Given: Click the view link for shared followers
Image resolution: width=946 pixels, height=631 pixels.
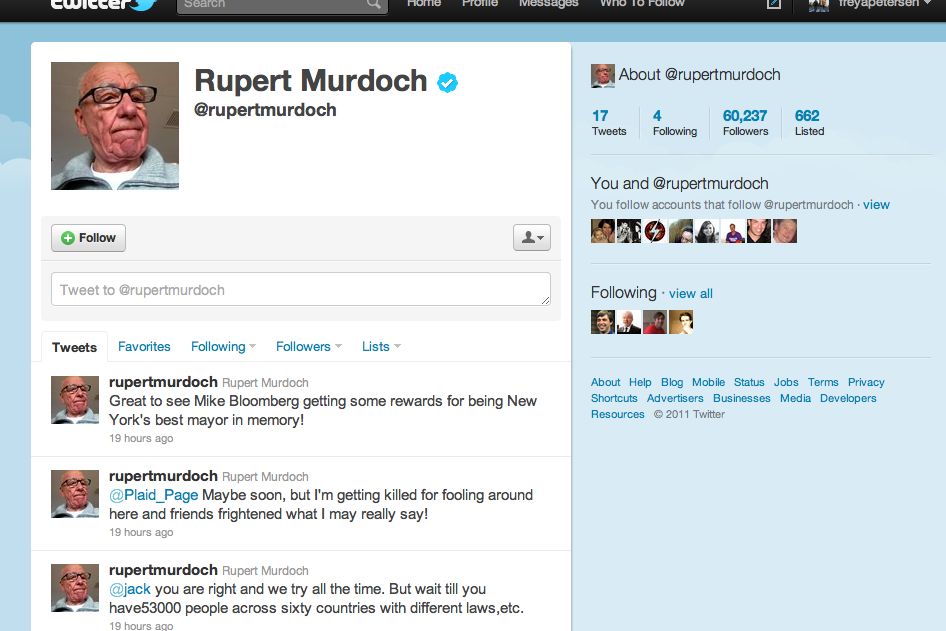Looking at the screenshot, I should coord(876,205).
